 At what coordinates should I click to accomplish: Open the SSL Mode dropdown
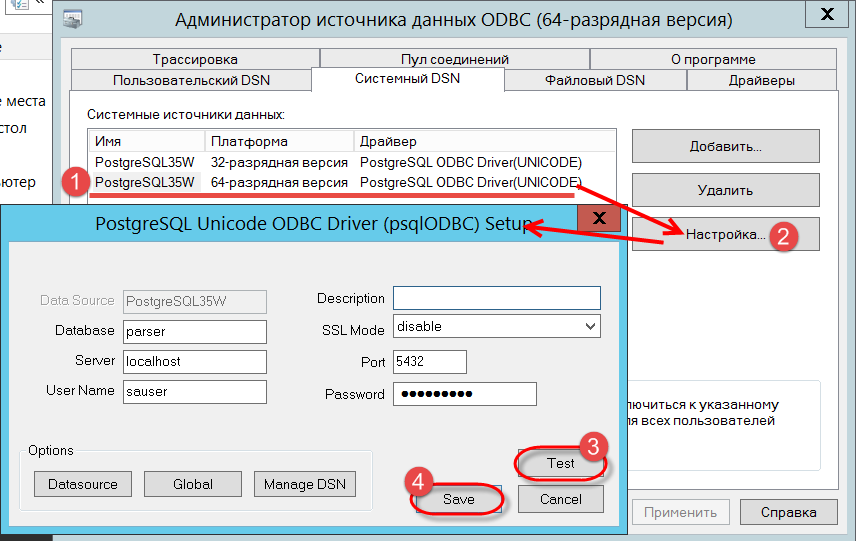pyautogui.click(x=496, y=326)
